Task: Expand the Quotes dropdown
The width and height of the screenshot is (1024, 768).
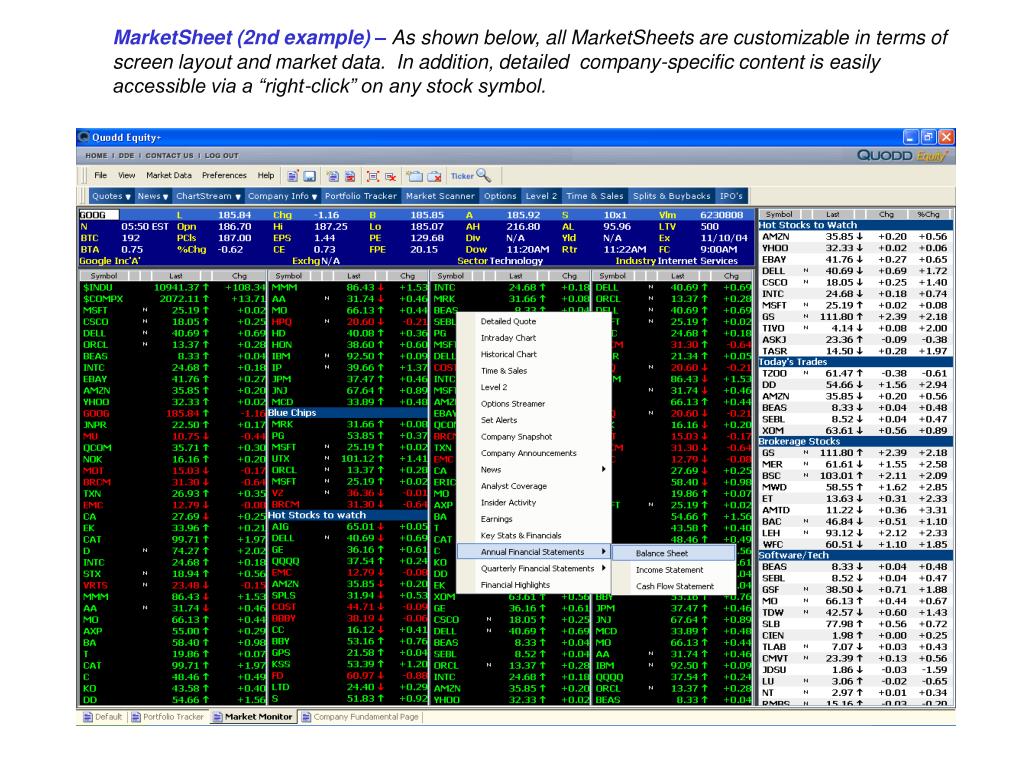Action: (111, 196)
